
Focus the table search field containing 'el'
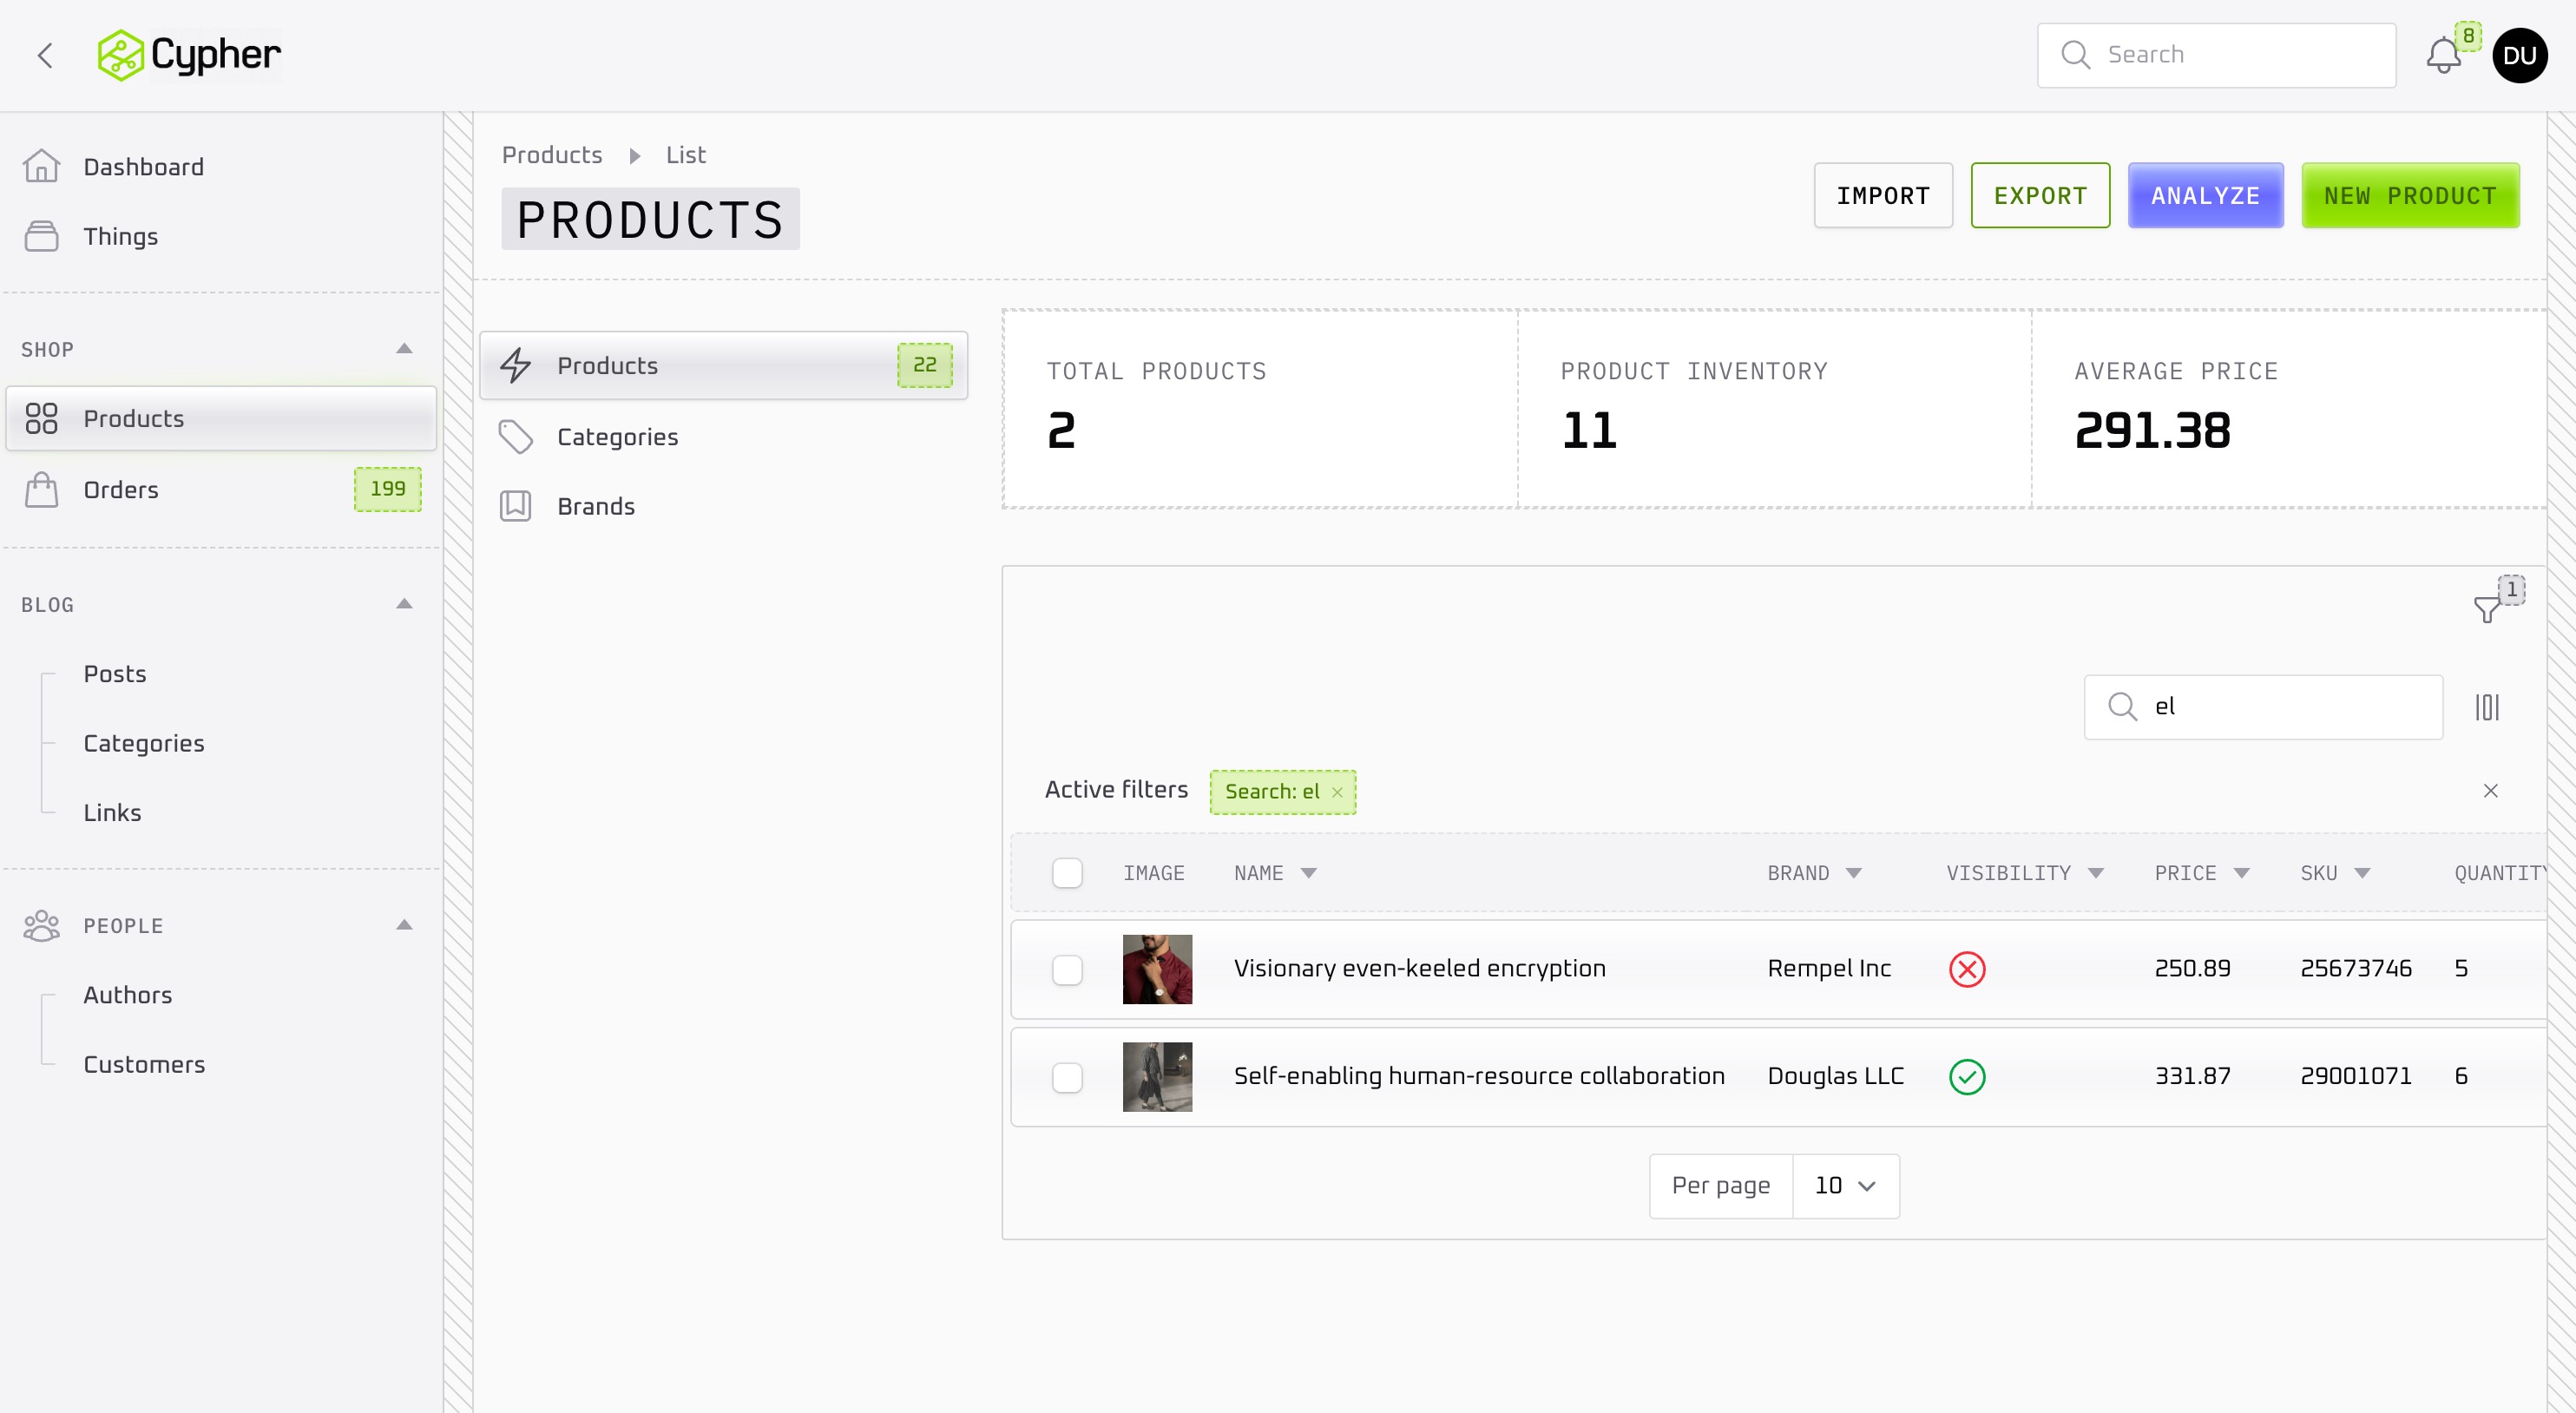tap(2263, 707)
